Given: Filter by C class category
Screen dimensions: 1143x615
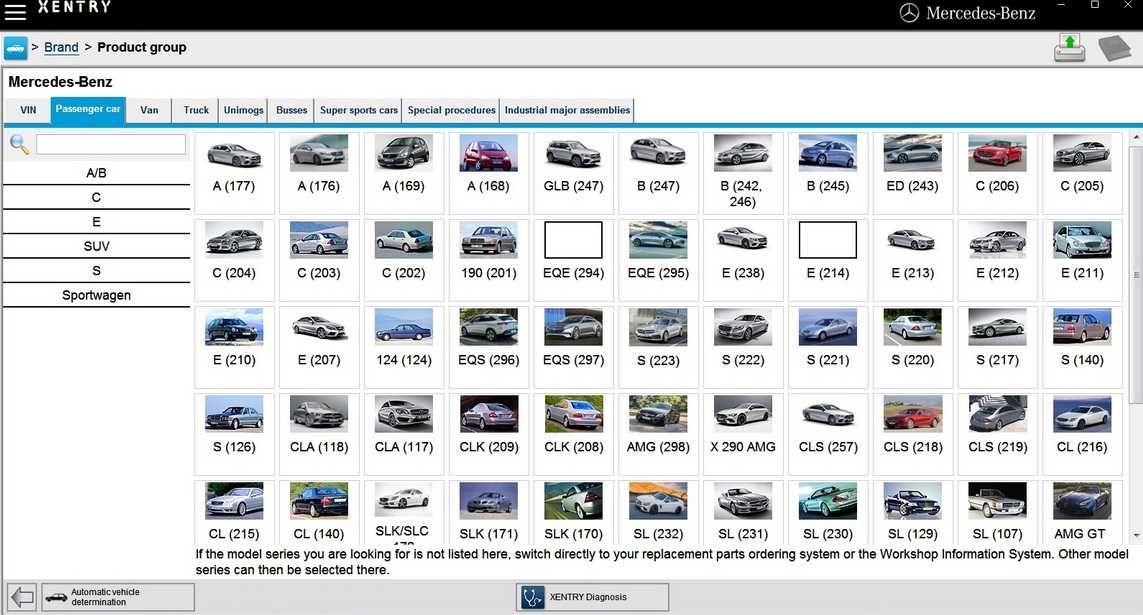Looking at the screenshot, I should tap(96, 197).
